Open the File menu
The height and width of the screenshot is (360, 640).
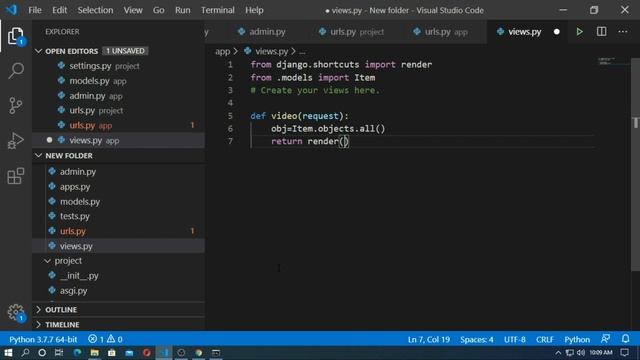click(35, 10)
